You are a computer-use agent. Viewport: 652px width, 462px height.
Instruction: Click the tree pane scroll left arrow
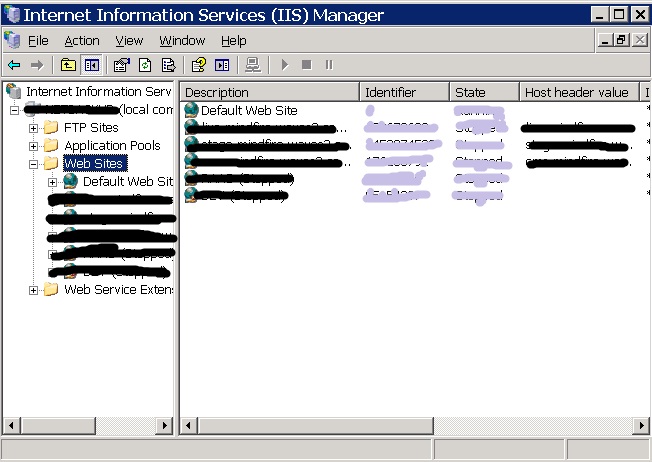(x=11, y=425)
